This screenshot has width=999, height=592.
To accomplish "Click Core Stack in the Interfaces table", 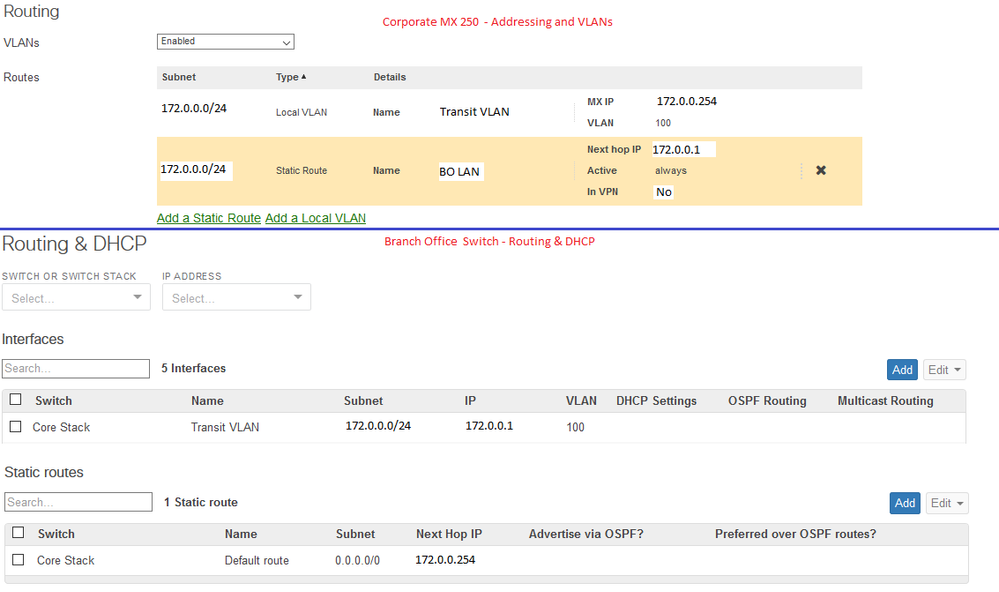I will pyautogui.click(x=61, y=427).
